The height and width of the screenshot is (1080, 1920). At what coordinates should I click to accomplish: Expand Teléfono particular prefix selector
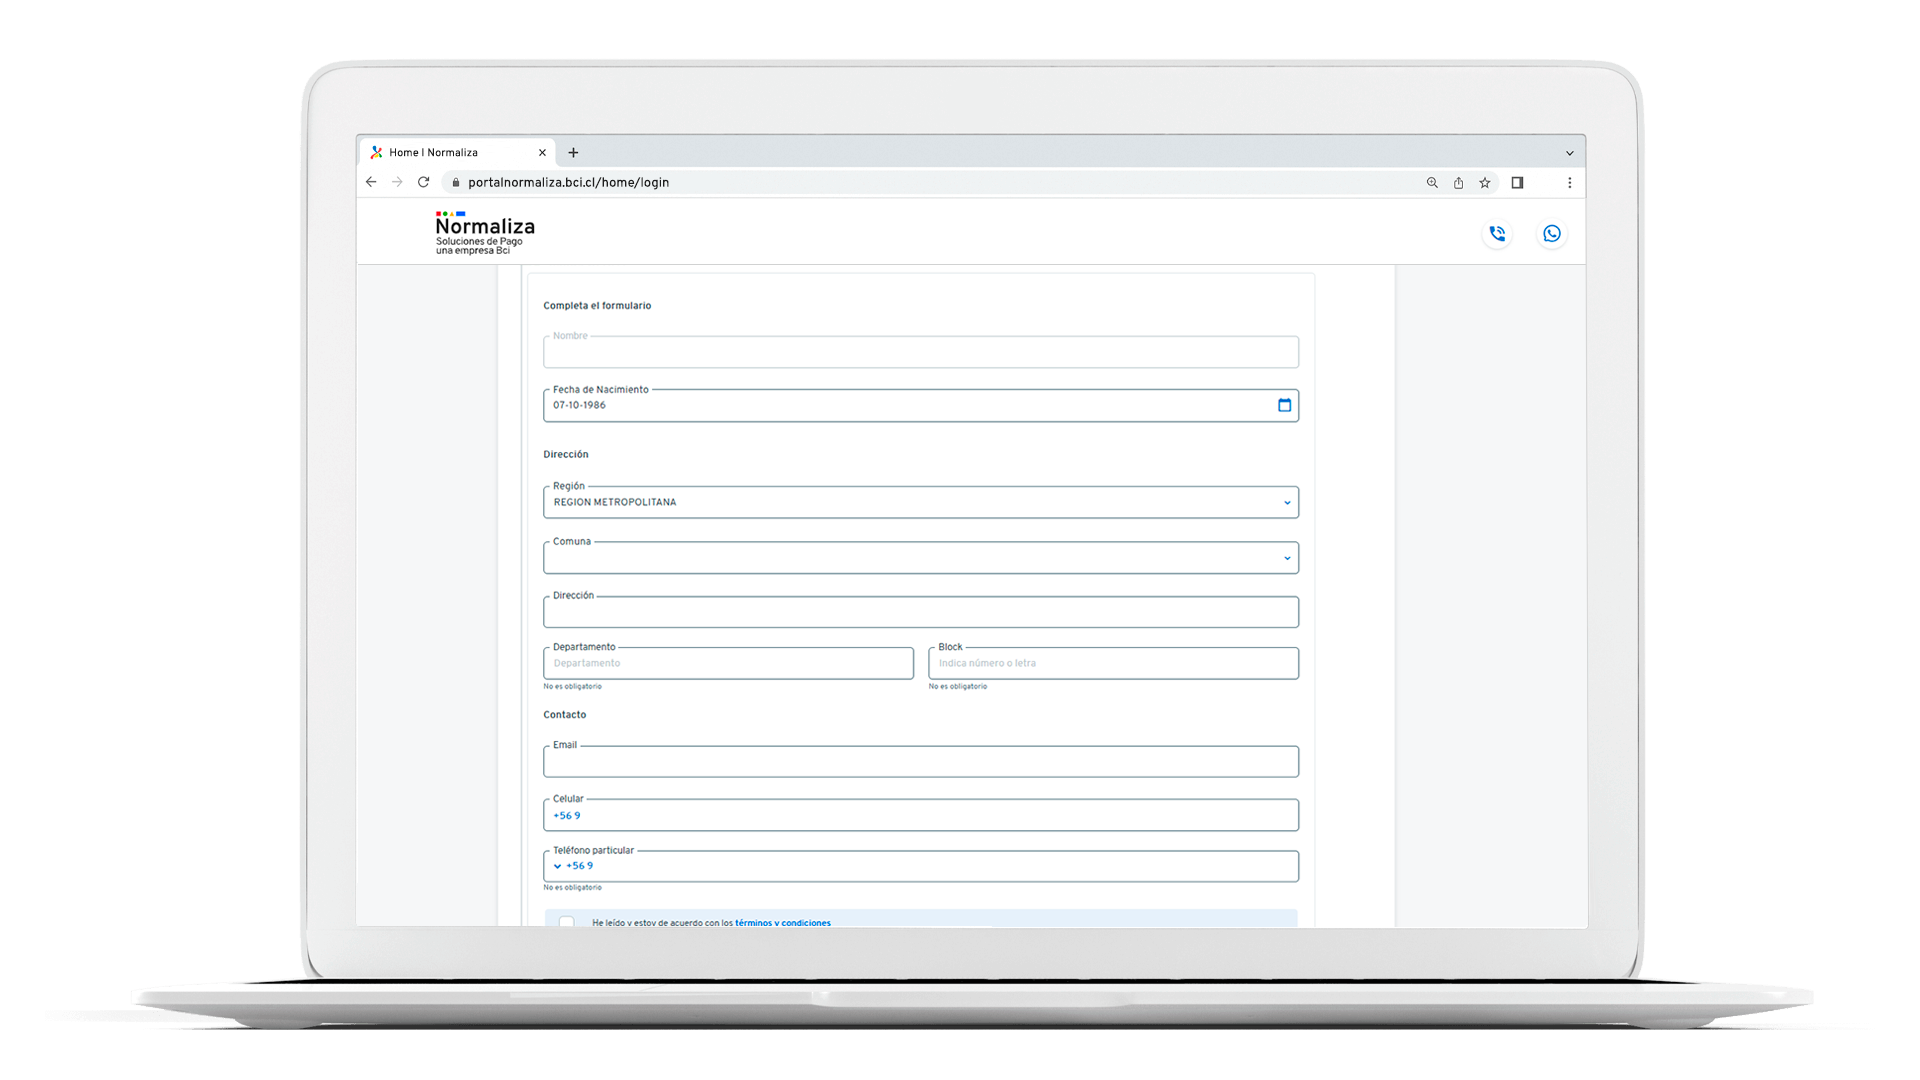click(x=558, y=866)
